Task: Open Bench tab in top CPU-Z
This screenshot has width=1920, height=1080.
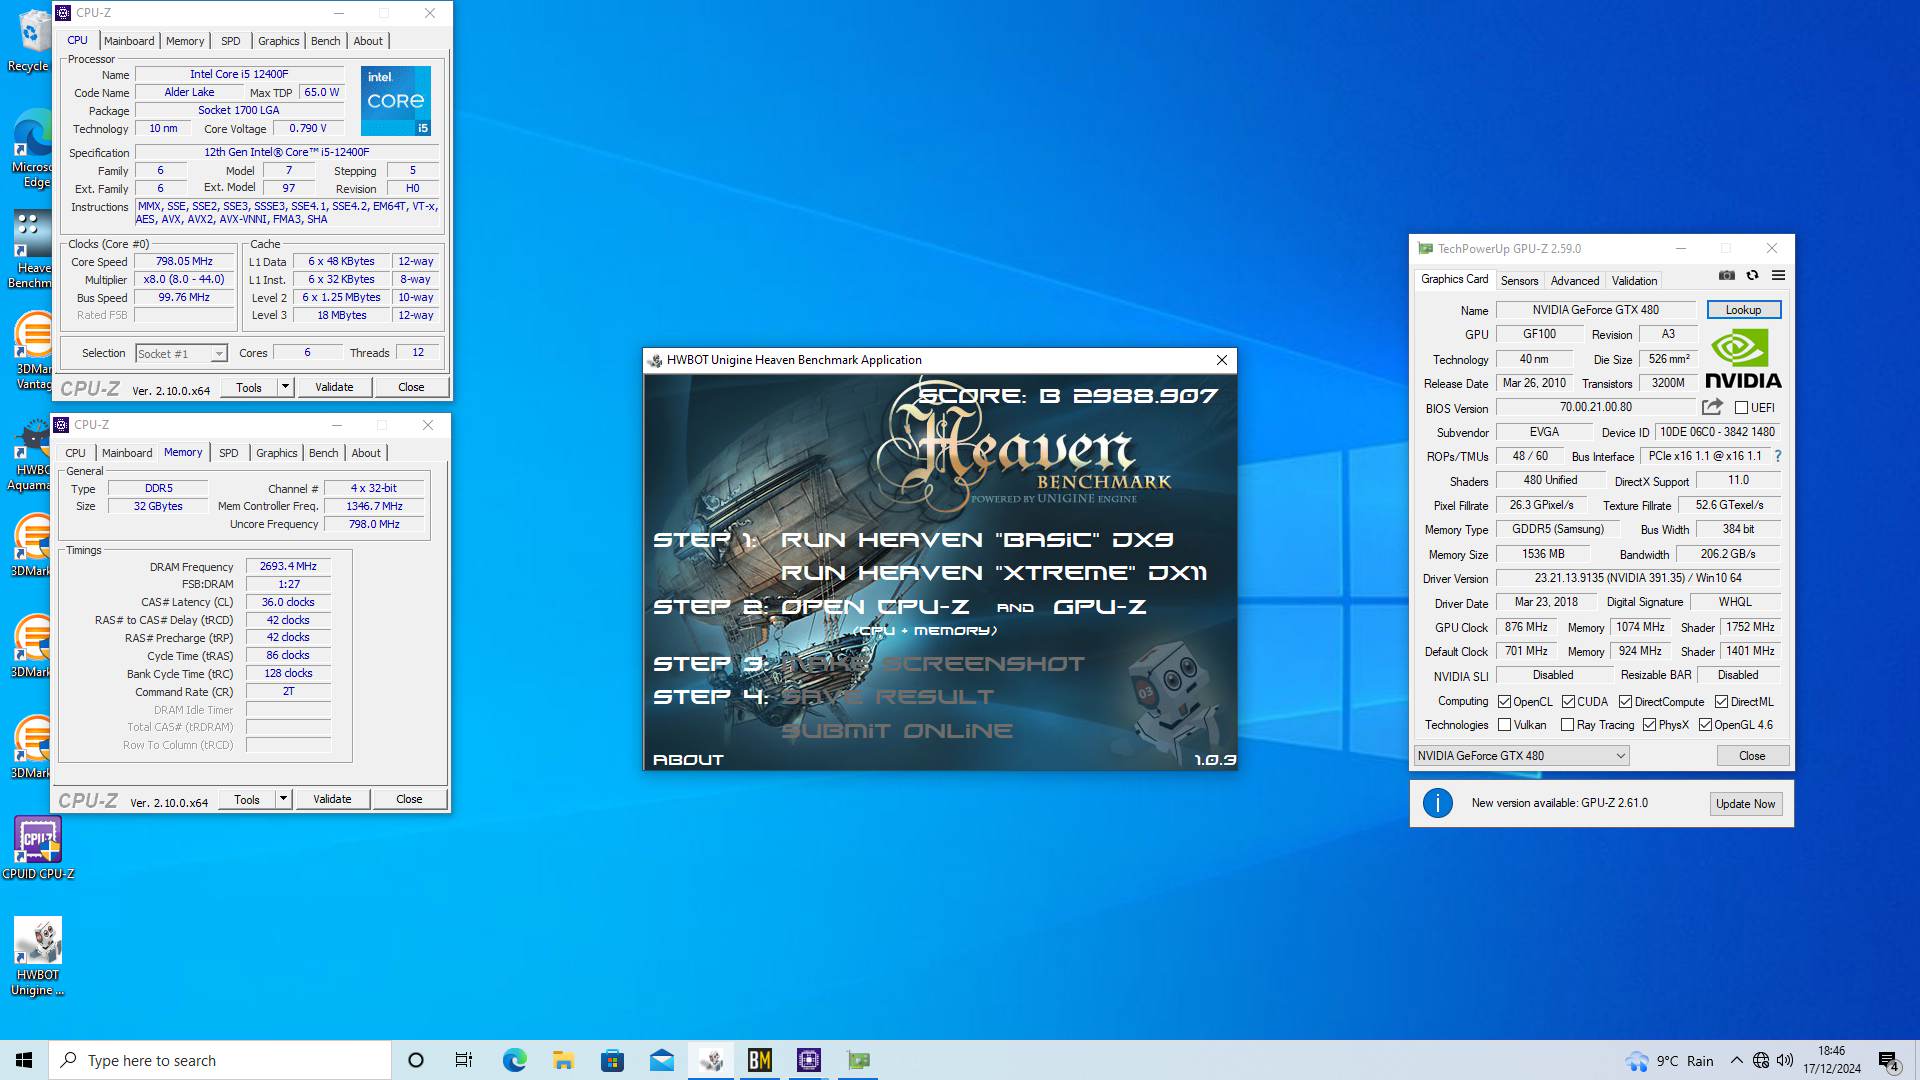Action: coord(325,41)
